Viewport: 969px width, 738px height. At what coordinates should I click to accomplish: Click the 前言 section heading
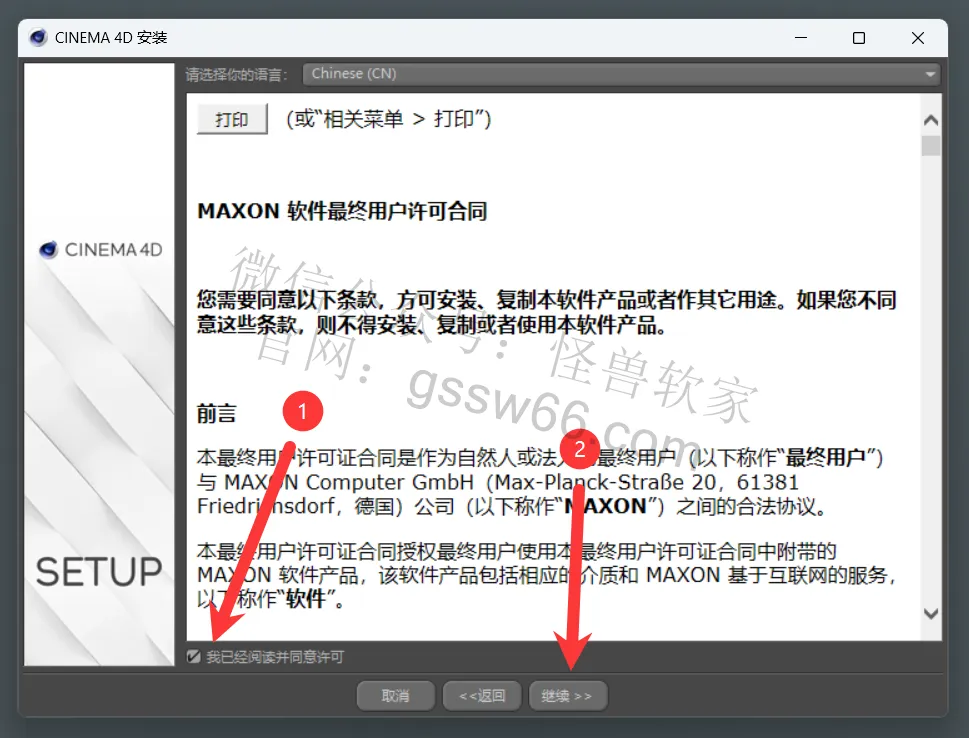216,414
